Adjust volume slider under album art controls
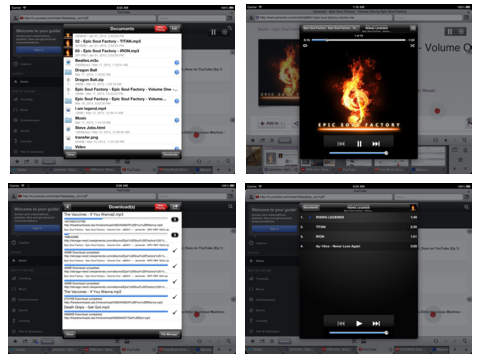This screenshot has height=360, width=480. [x=358, y=153]
